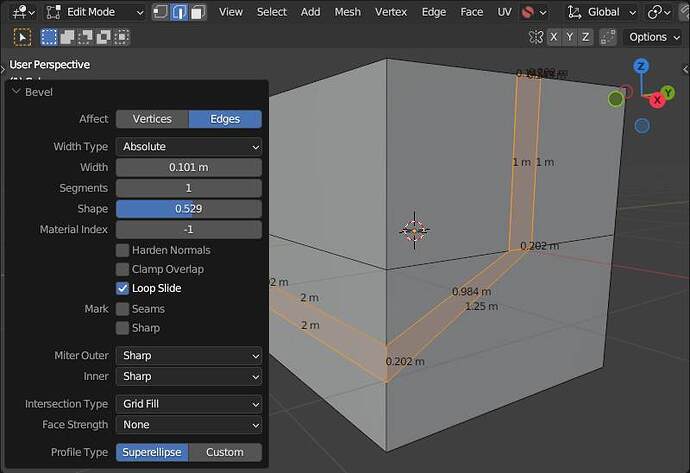Click the Edit Mode mesh icon
The height and width of the screenshot is (473, 690).
[x=54, y=12]
